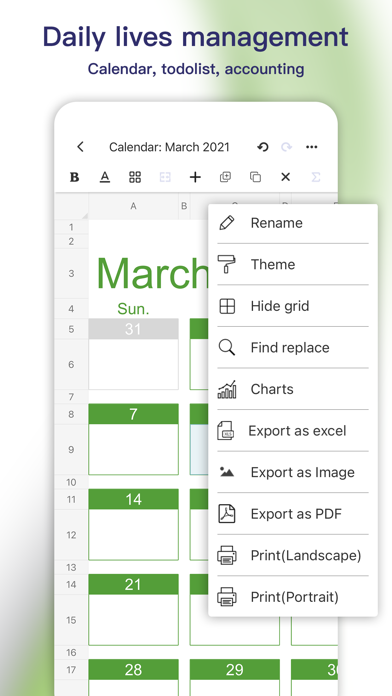Click the XLS file icon
Viewport: 392px width, 696px height.
point(226,431)
